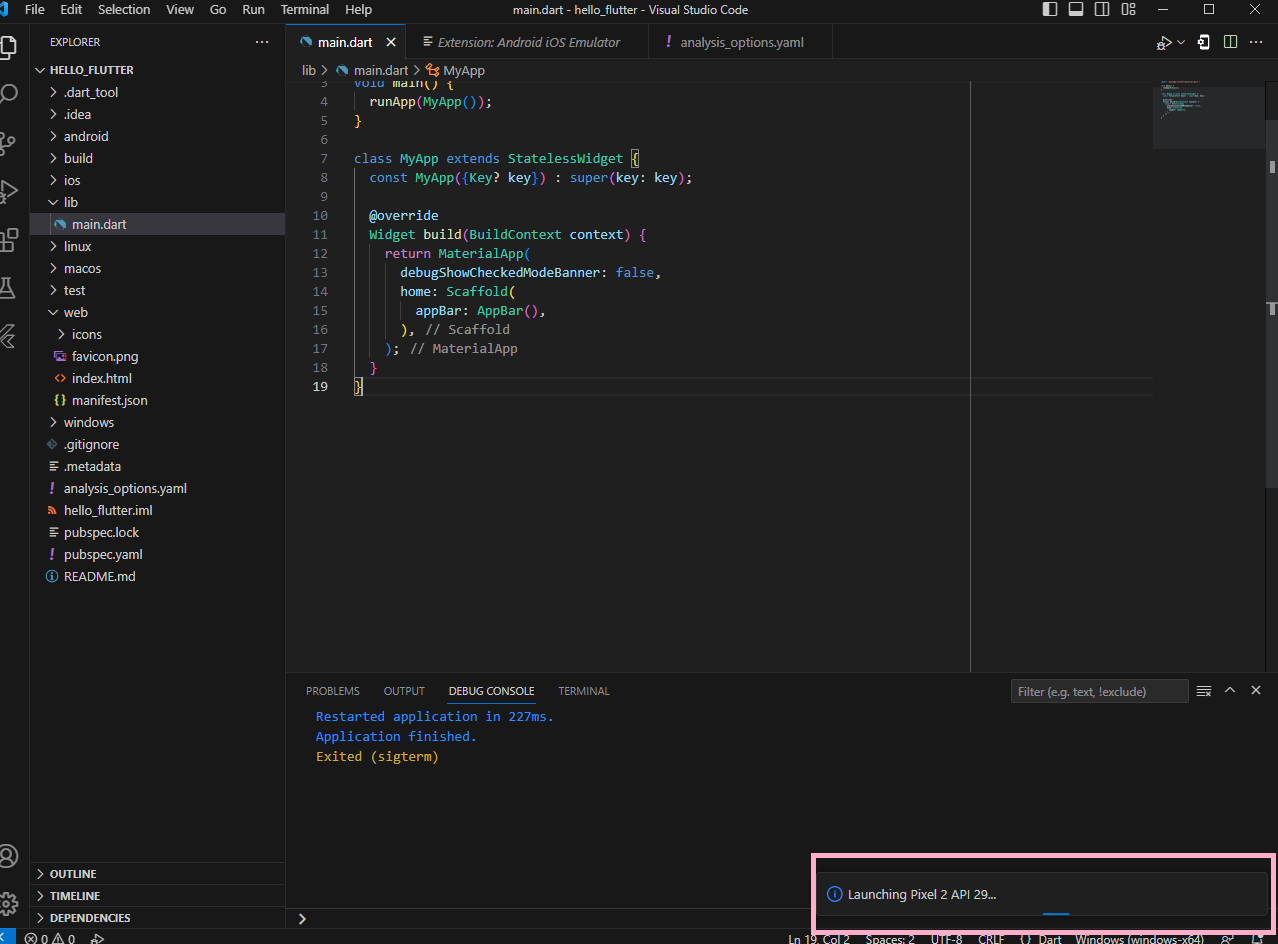1278x944 pixels.
Task: Toggle word wrap icon beside filter field
Action: point(1204,691)
